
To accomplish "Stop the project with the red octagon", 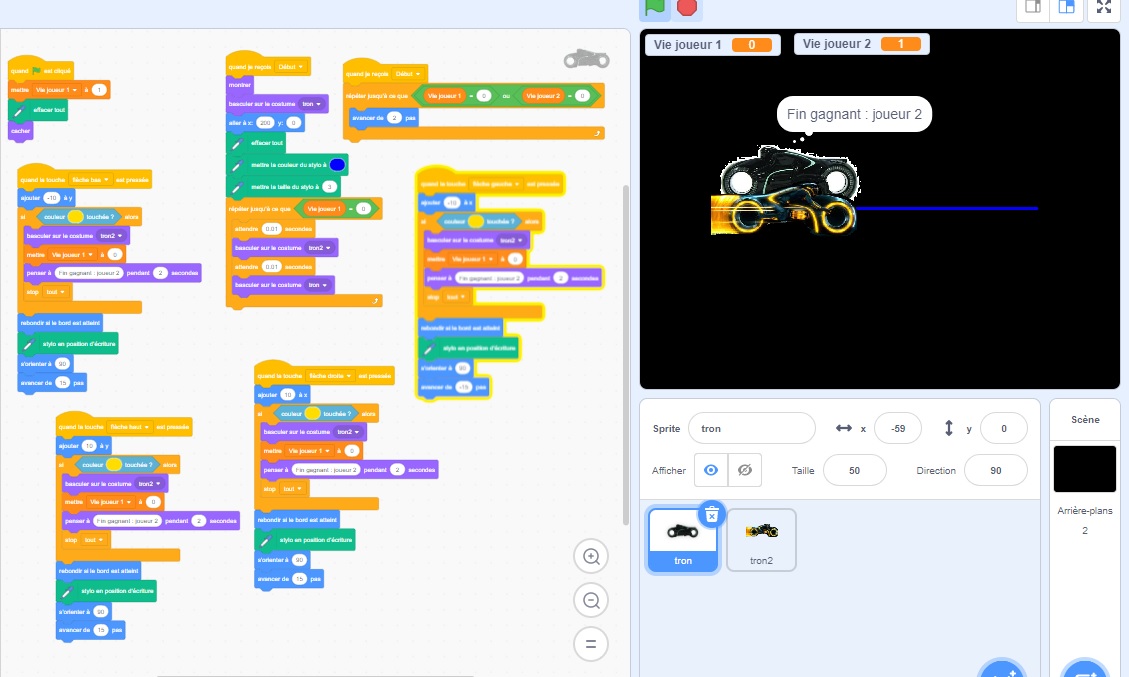I will coord(687,7).
